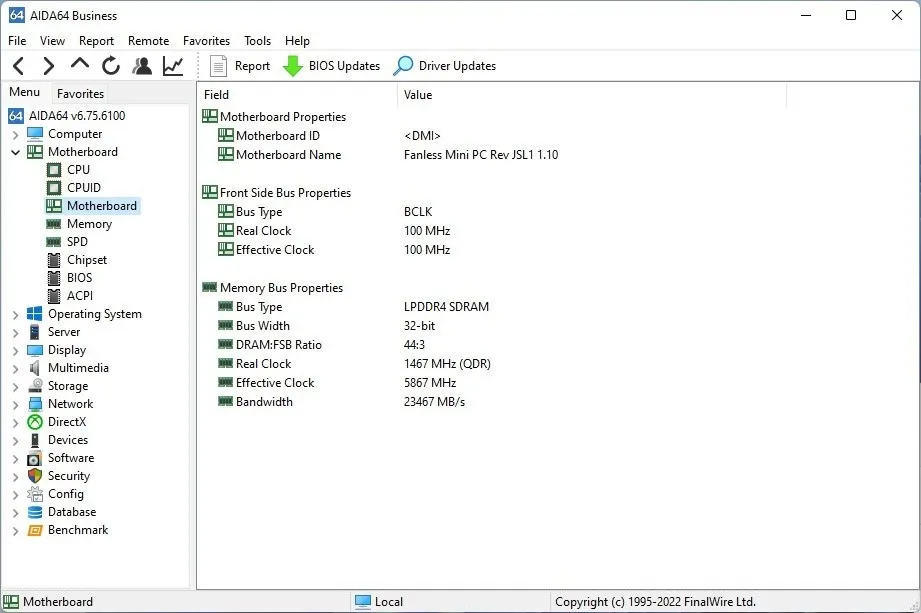This screenshot has width=921, height=613.
Task: Click the Forward navigation arrow
Action: (48, 66)
